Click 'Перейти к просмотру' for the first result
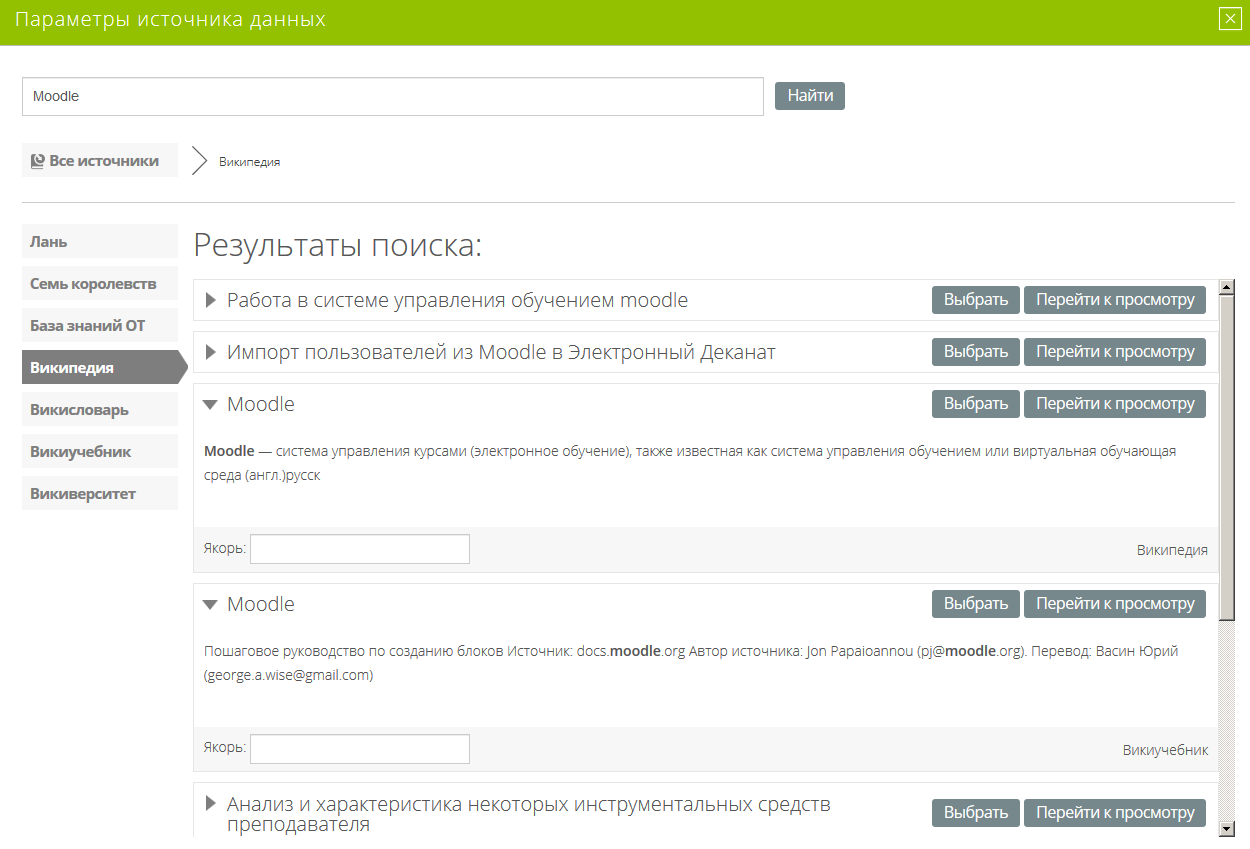Image resolution: width=1250 pixels, height=849 pixels. pyautogui.click(x=1114, y=300)
